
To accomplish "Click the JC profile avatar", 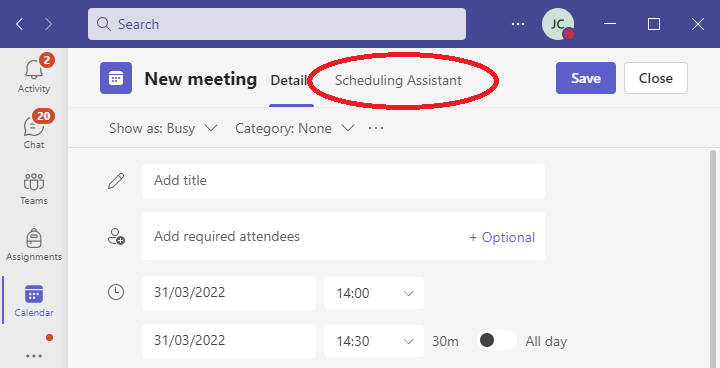I will [558, 24].
